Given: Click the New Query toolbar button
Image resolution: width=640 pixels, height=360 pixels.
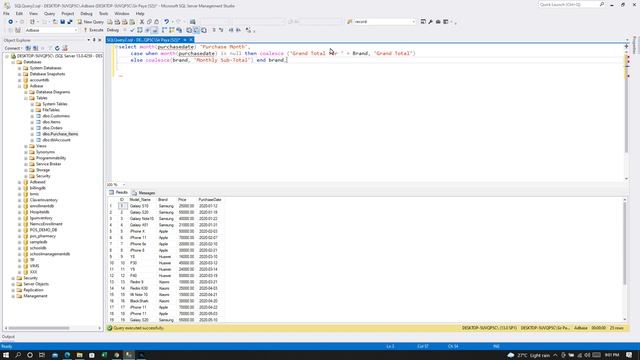Looking at the screenshot, I should coord(91,22).
